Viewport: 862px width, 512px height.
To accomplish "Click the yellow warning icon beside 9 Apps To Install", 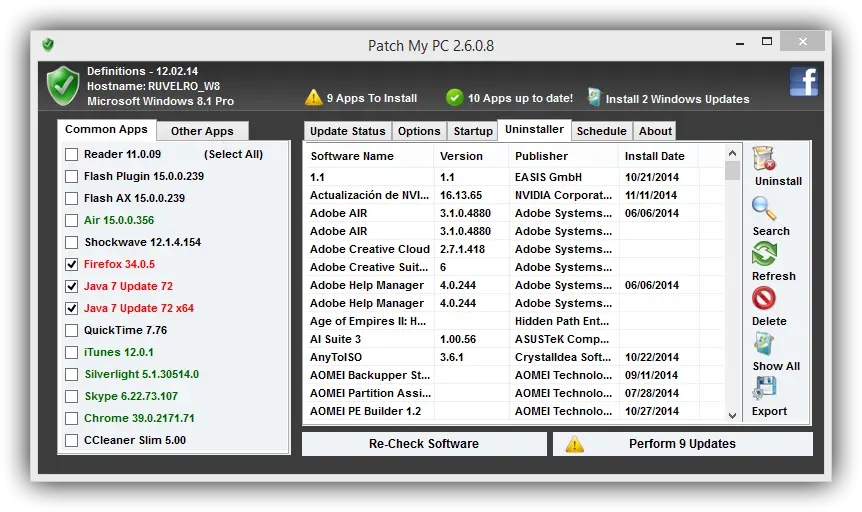I will point(313,97).
